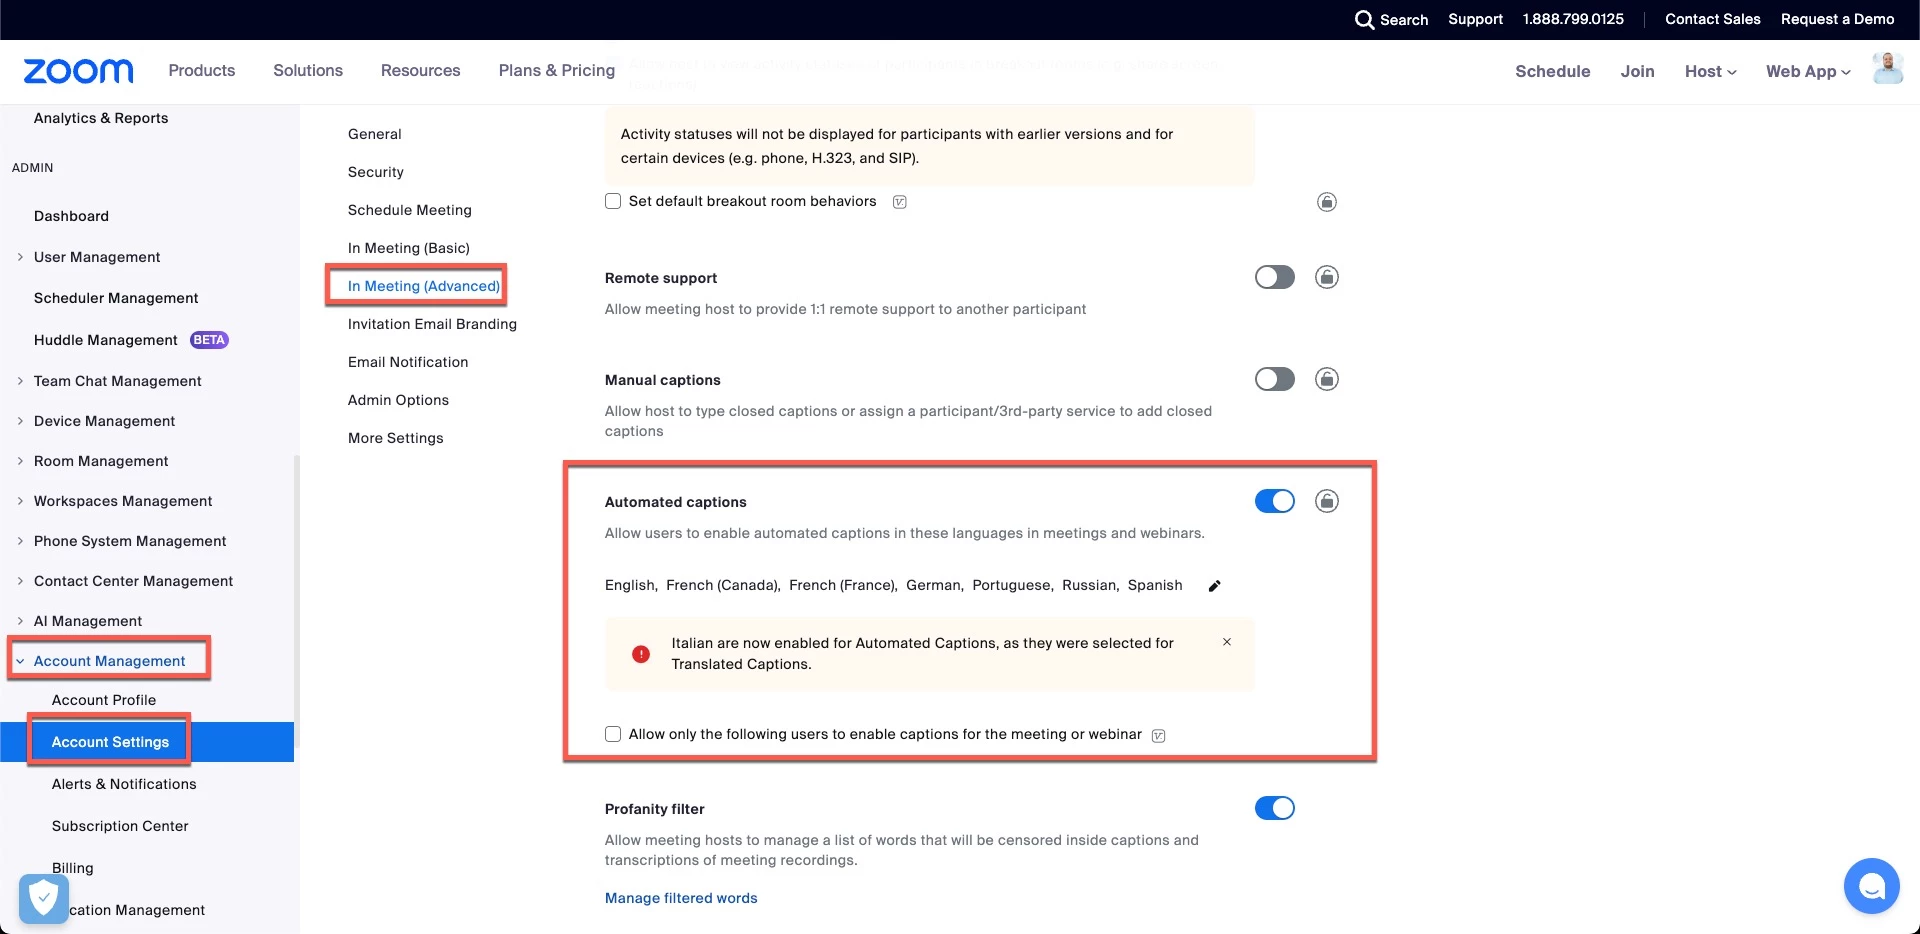Go to General settings section
Image resolution: width=1920 pixels, height=934 pixels.
pos(375,134)
